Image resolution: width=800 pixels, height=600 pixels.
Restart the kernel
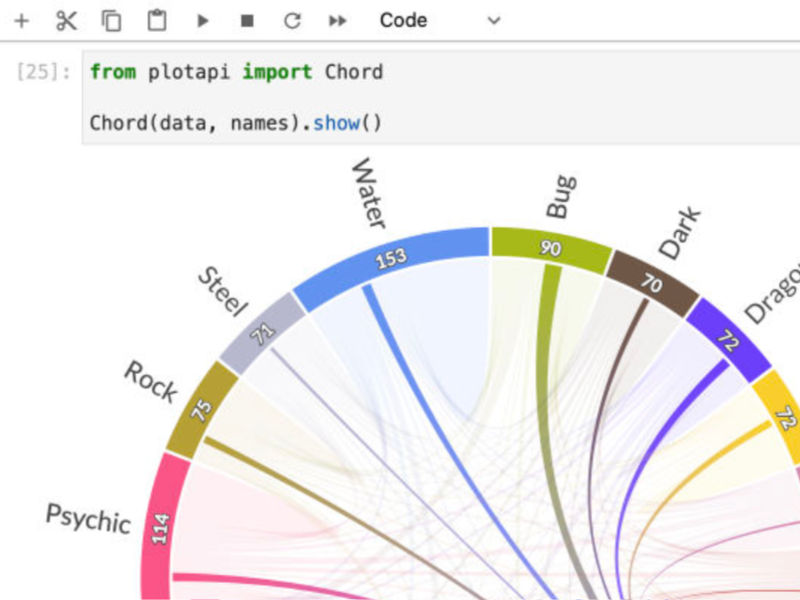292,20
